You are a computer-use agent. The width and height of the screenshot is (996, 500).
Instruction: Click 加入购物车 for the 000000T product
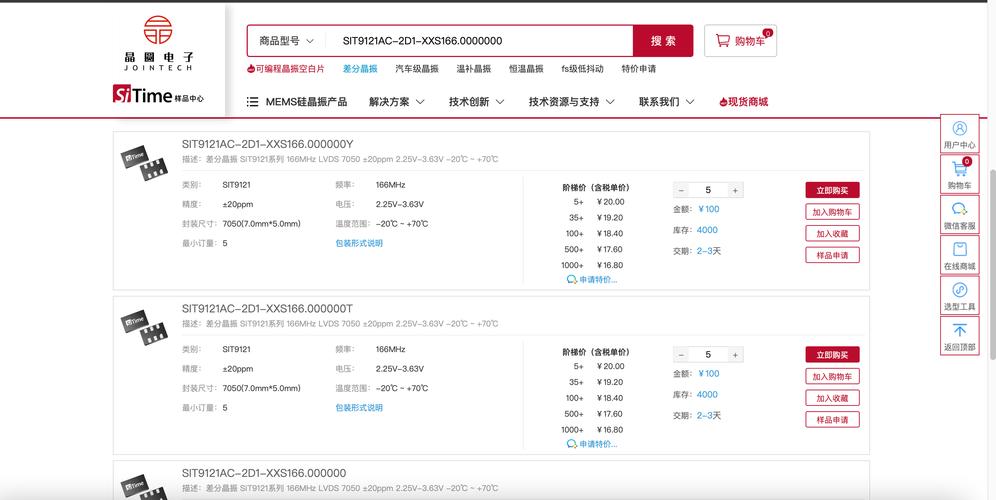coord(832,377)
